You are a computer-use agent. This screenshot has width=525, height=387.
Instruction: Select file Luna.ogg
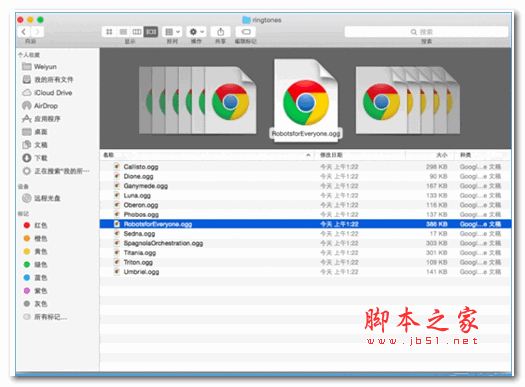tap(305, 195)
